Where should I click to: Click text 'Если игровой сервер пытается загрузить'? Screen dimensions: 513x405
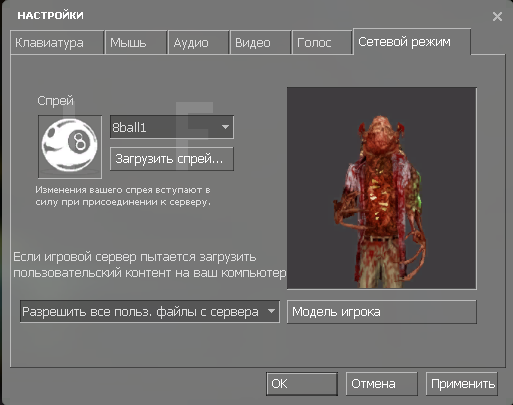(135, 257)
